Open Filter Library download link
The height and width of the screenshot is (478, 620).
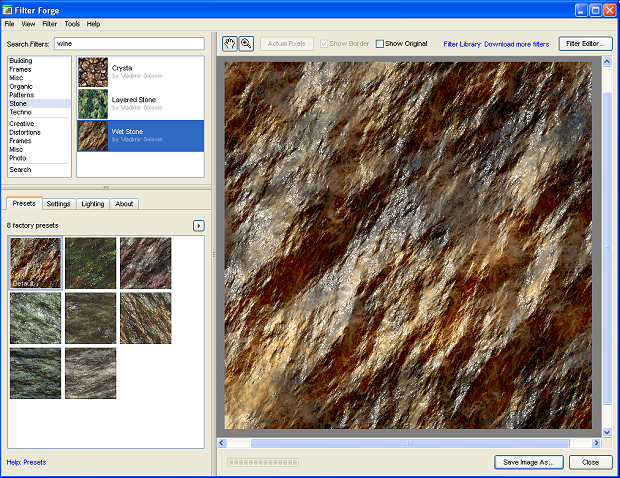tap(496, 44)
